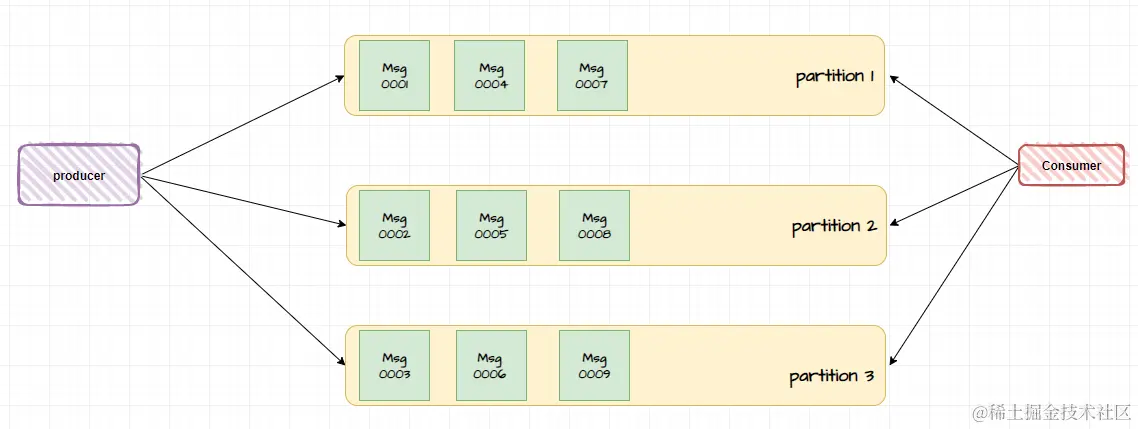This screenshot has height=429, width=1138.
Task: Click the Msg 0007 block
Action: (x=592, y=75)
